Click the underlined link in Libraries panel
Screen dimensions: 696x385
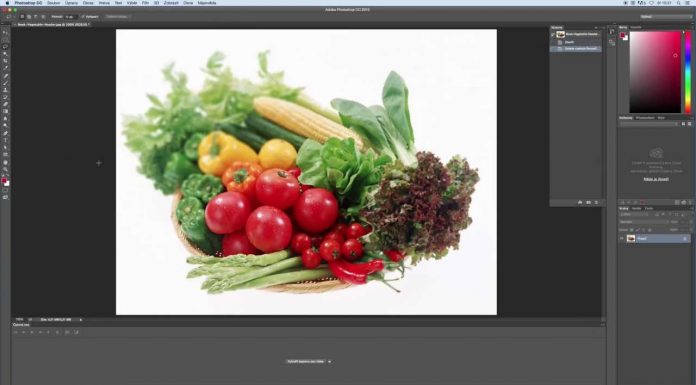click(x=656, y=179)
